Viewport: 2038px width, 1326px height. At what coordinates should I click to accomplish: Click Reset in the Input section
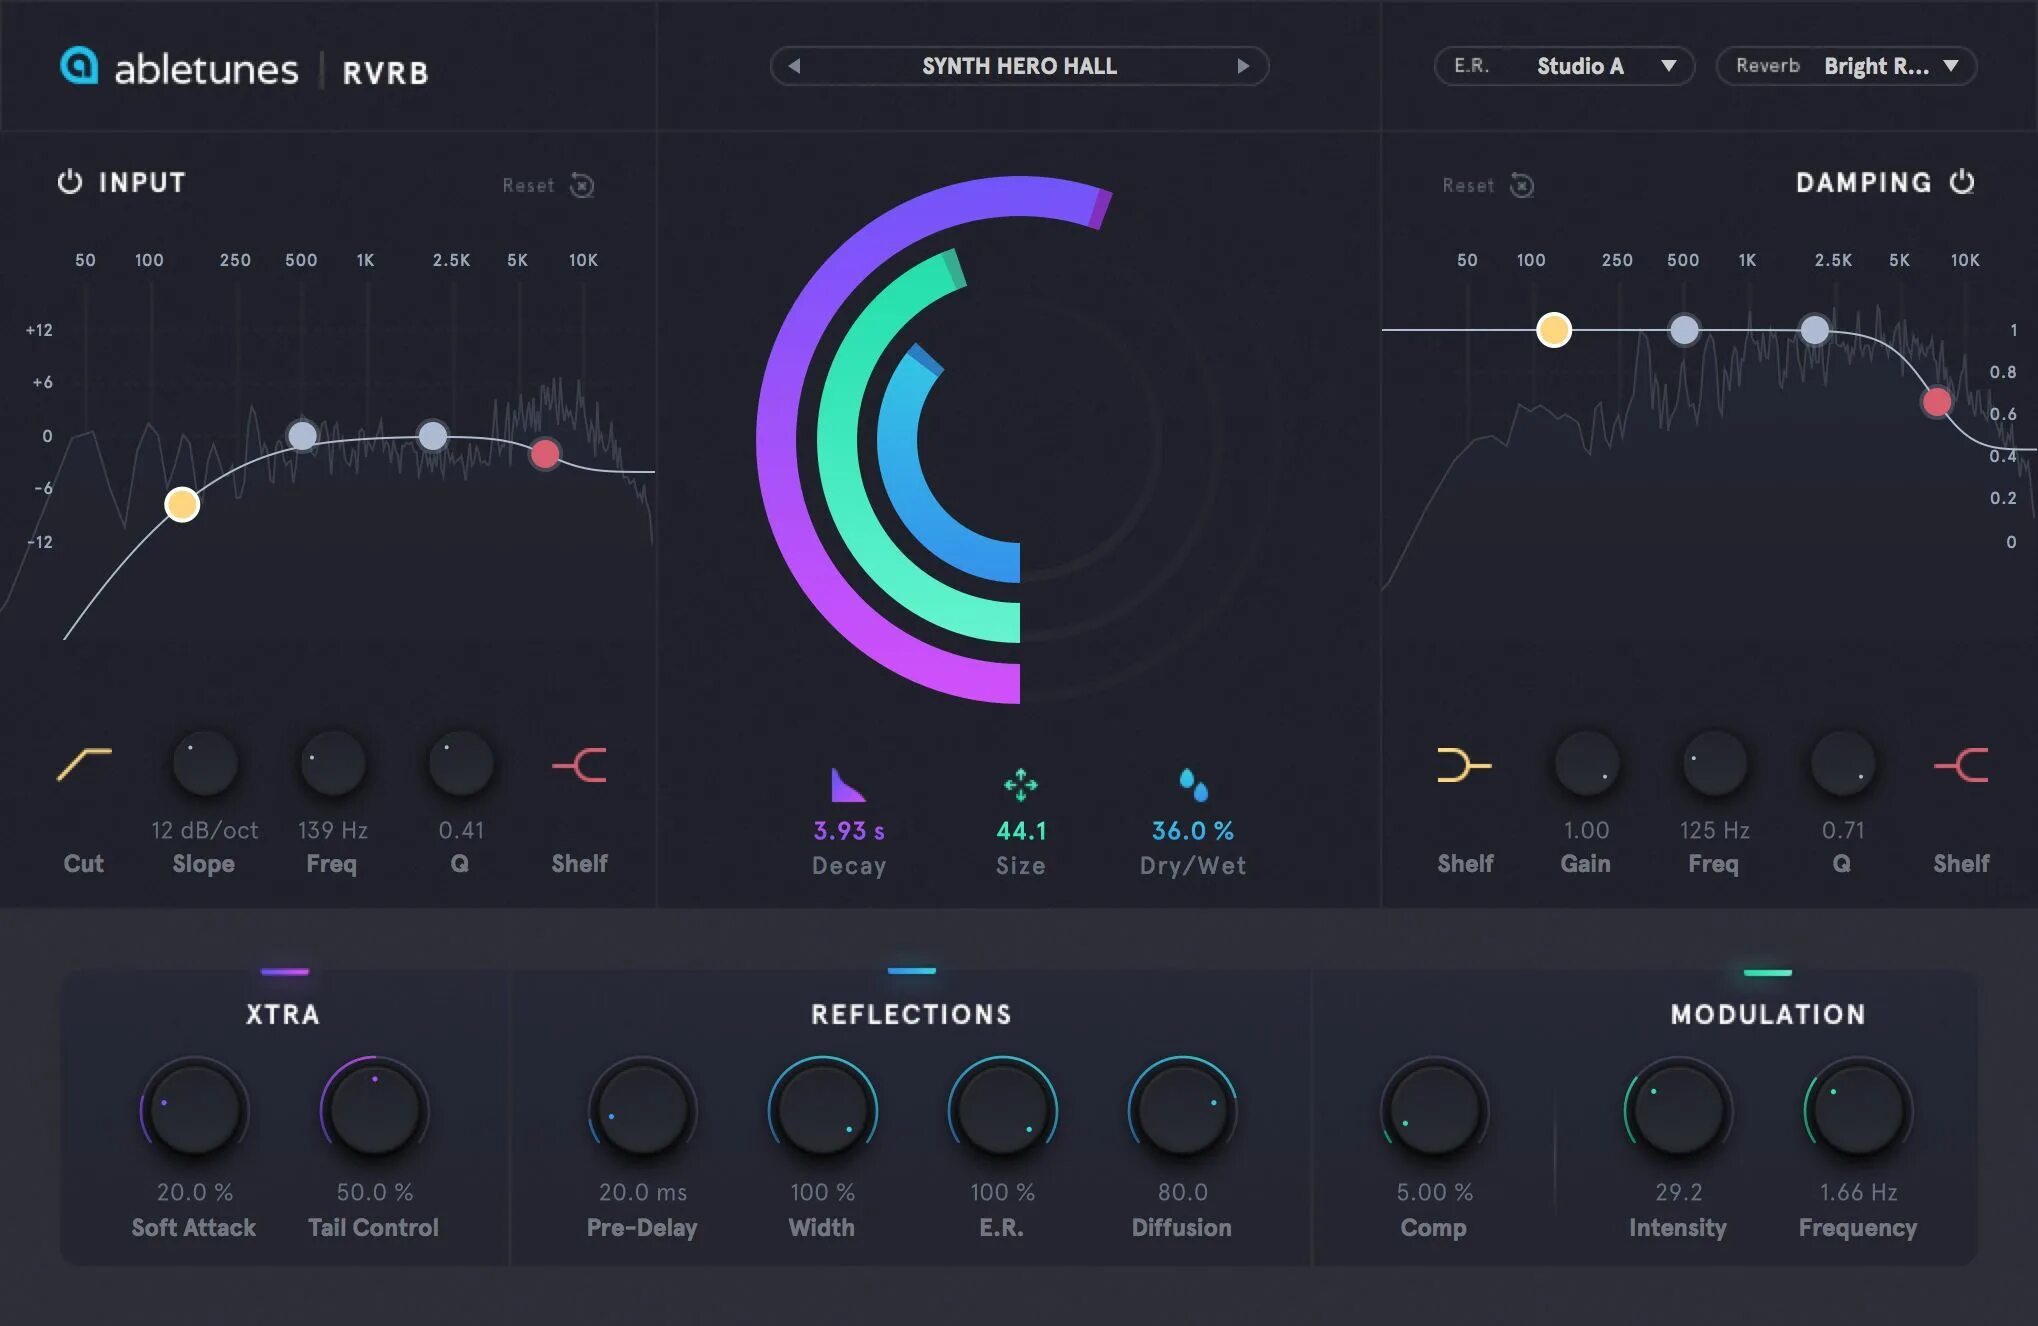pos(548,186)
